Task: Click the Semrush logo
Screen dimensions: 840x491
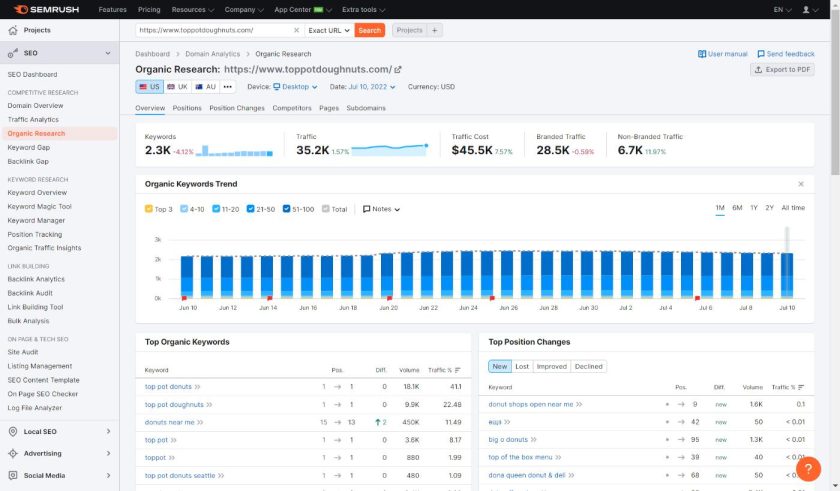Action: (x=47, y=10)
